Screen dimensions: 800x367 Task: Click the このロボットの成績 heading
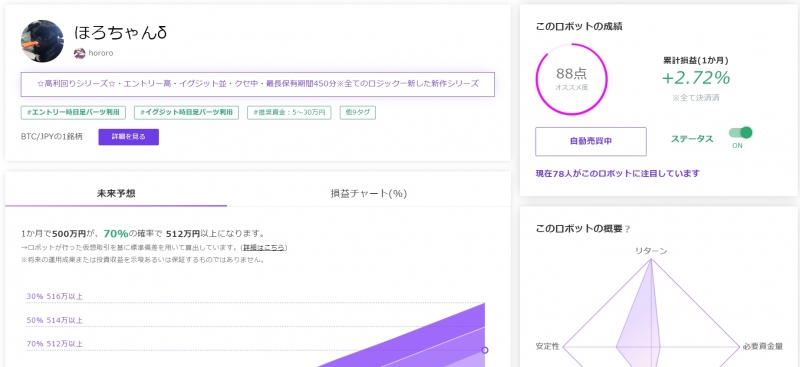click(579, 27)
